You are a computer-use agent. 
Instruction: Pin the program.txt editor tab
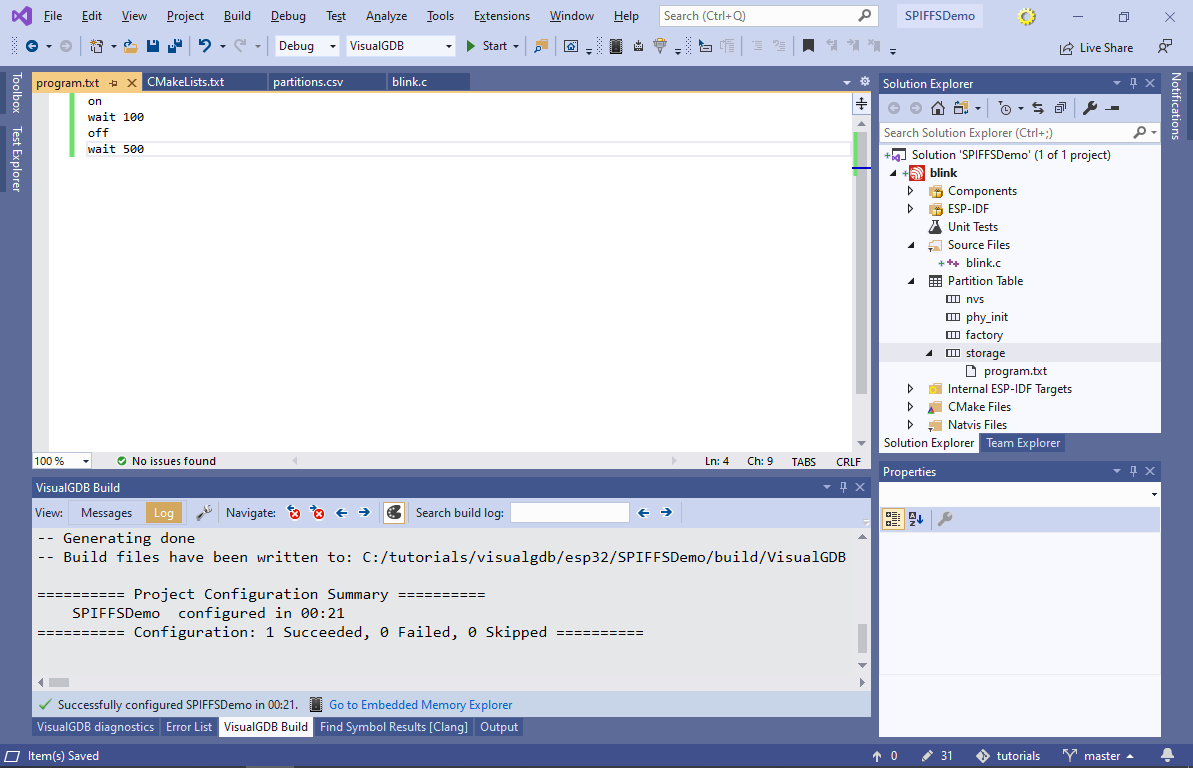(x=114, y=82)
